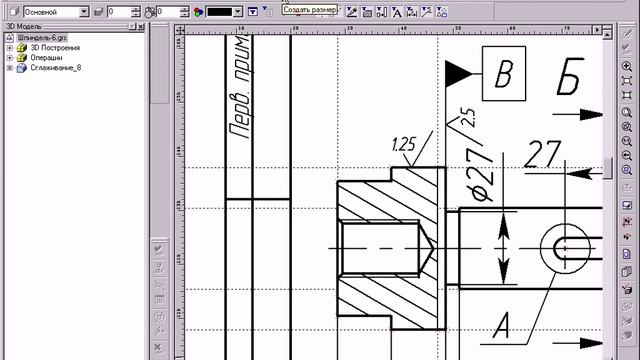Pin the 3D Модель panel
This screenshot has width=640, height=360.
132,27
